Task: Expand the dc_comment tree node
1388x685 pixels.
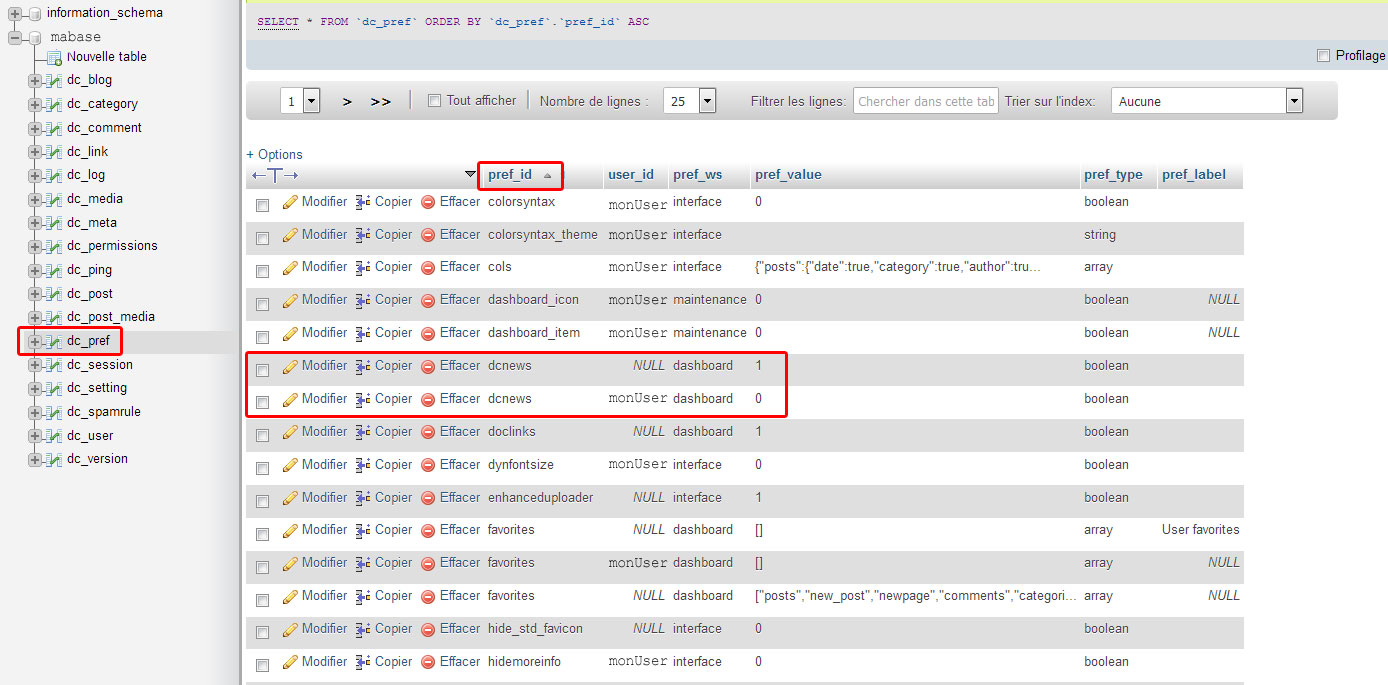Action: coord(35,128)
